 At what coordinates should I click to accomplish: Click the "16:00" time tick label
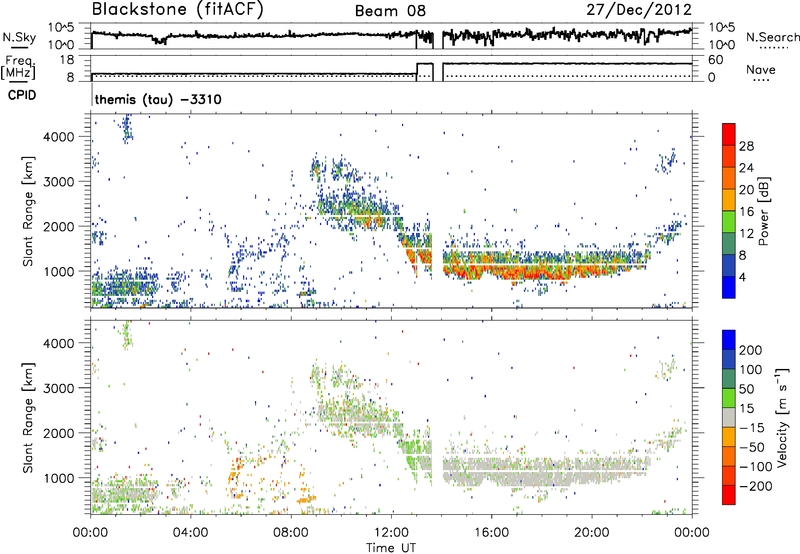[x=491, y=532]
